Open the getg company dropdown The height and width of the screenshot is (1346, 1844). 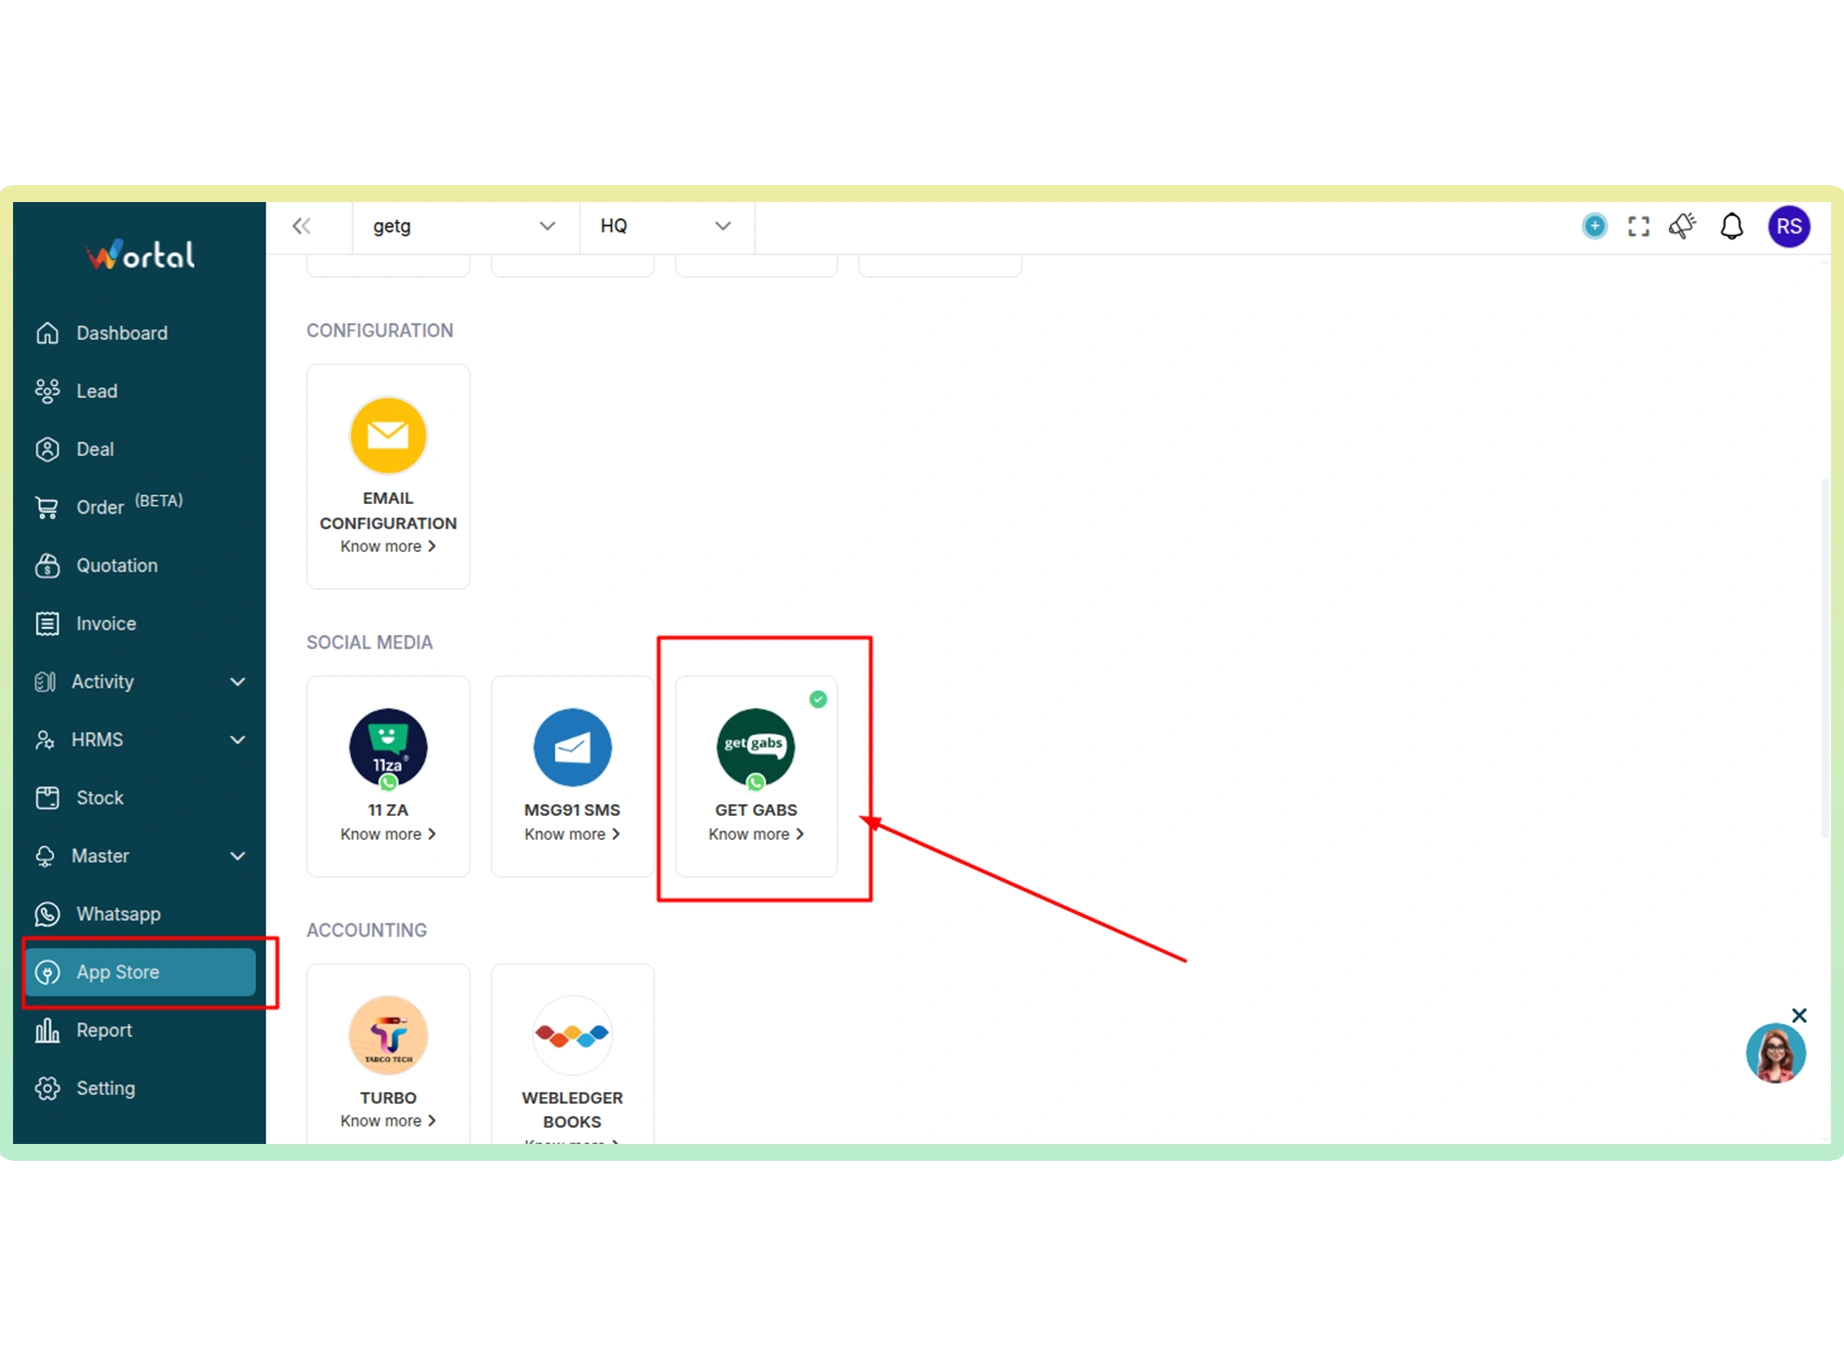465,226
